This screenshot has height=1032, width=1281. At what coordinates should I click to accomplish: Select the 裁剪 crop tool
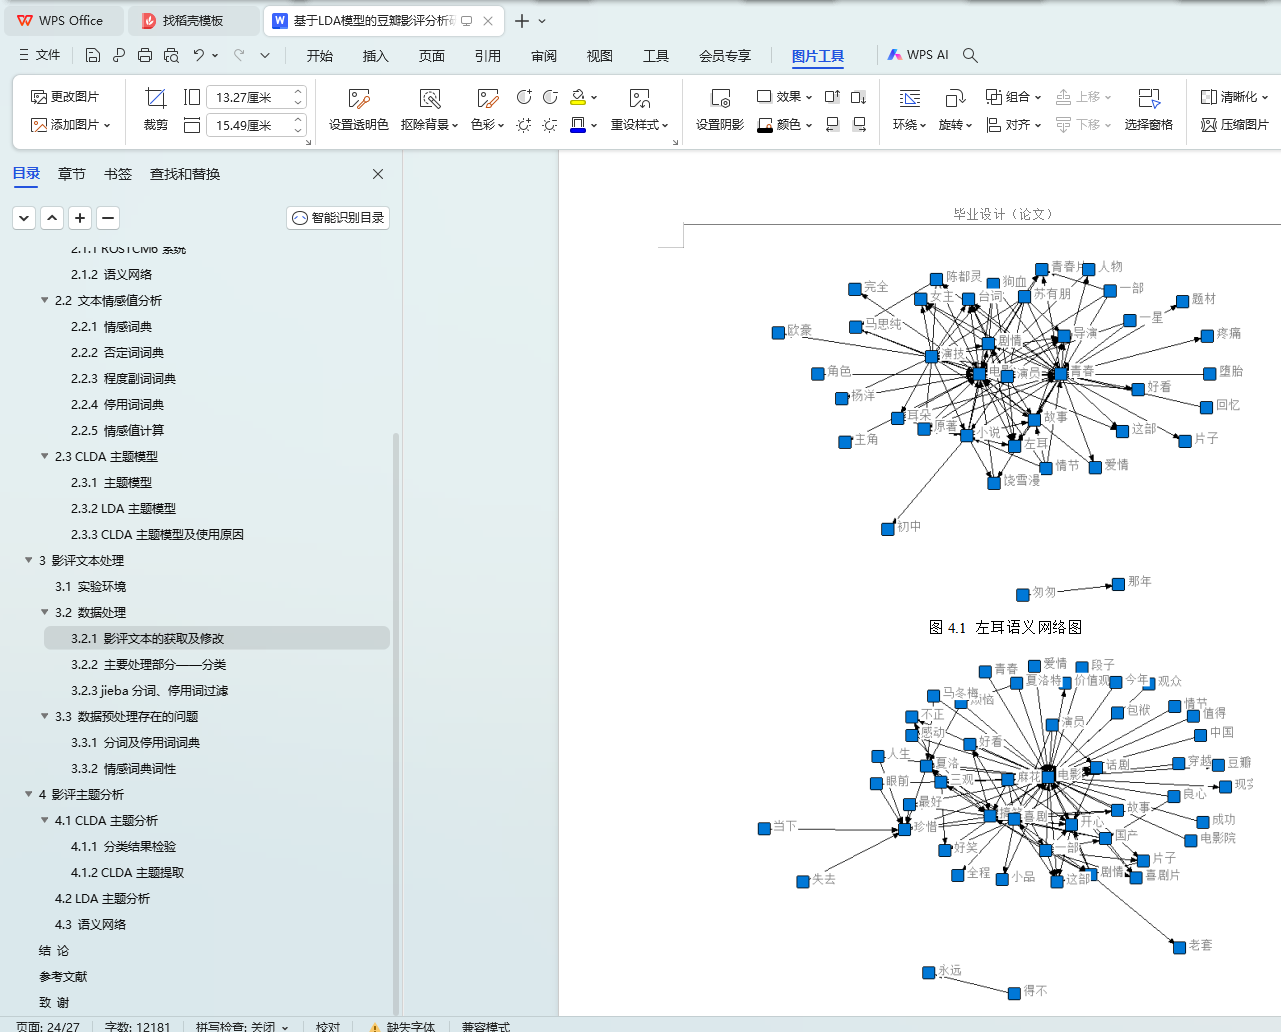156,110
